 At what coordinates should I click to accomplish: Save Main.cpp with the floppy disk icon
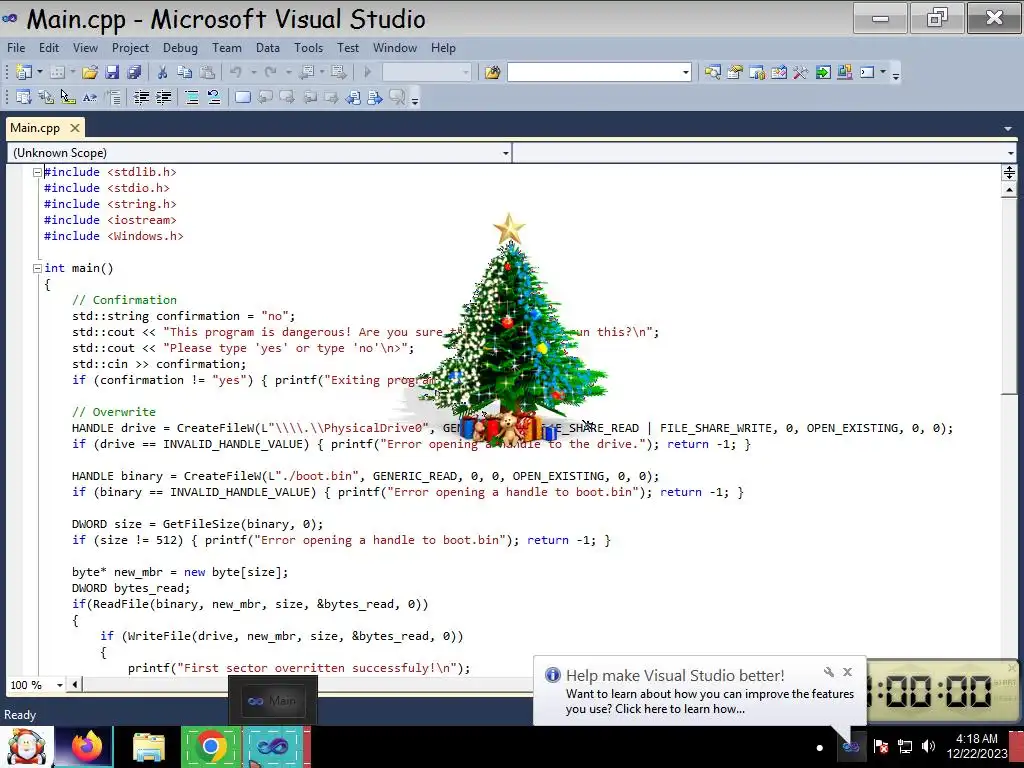click(112, 72)
